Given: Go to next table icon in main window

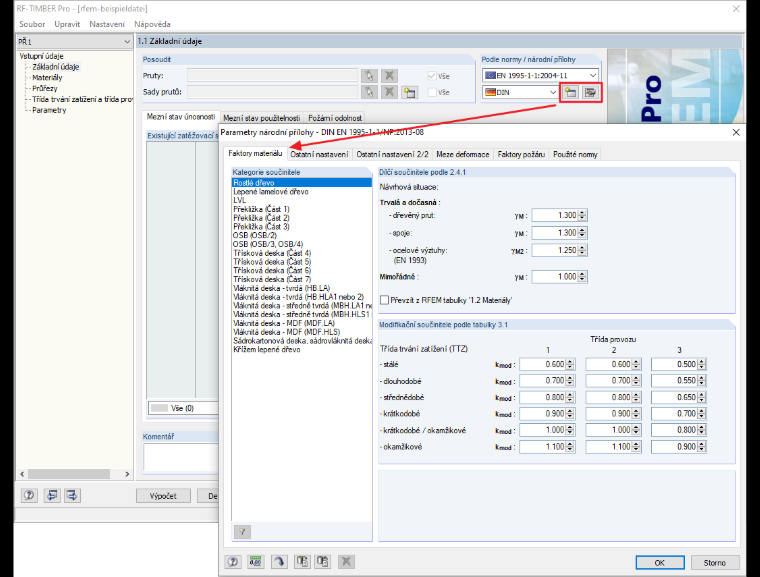Looking at the screenshot, I should (72, 495).
